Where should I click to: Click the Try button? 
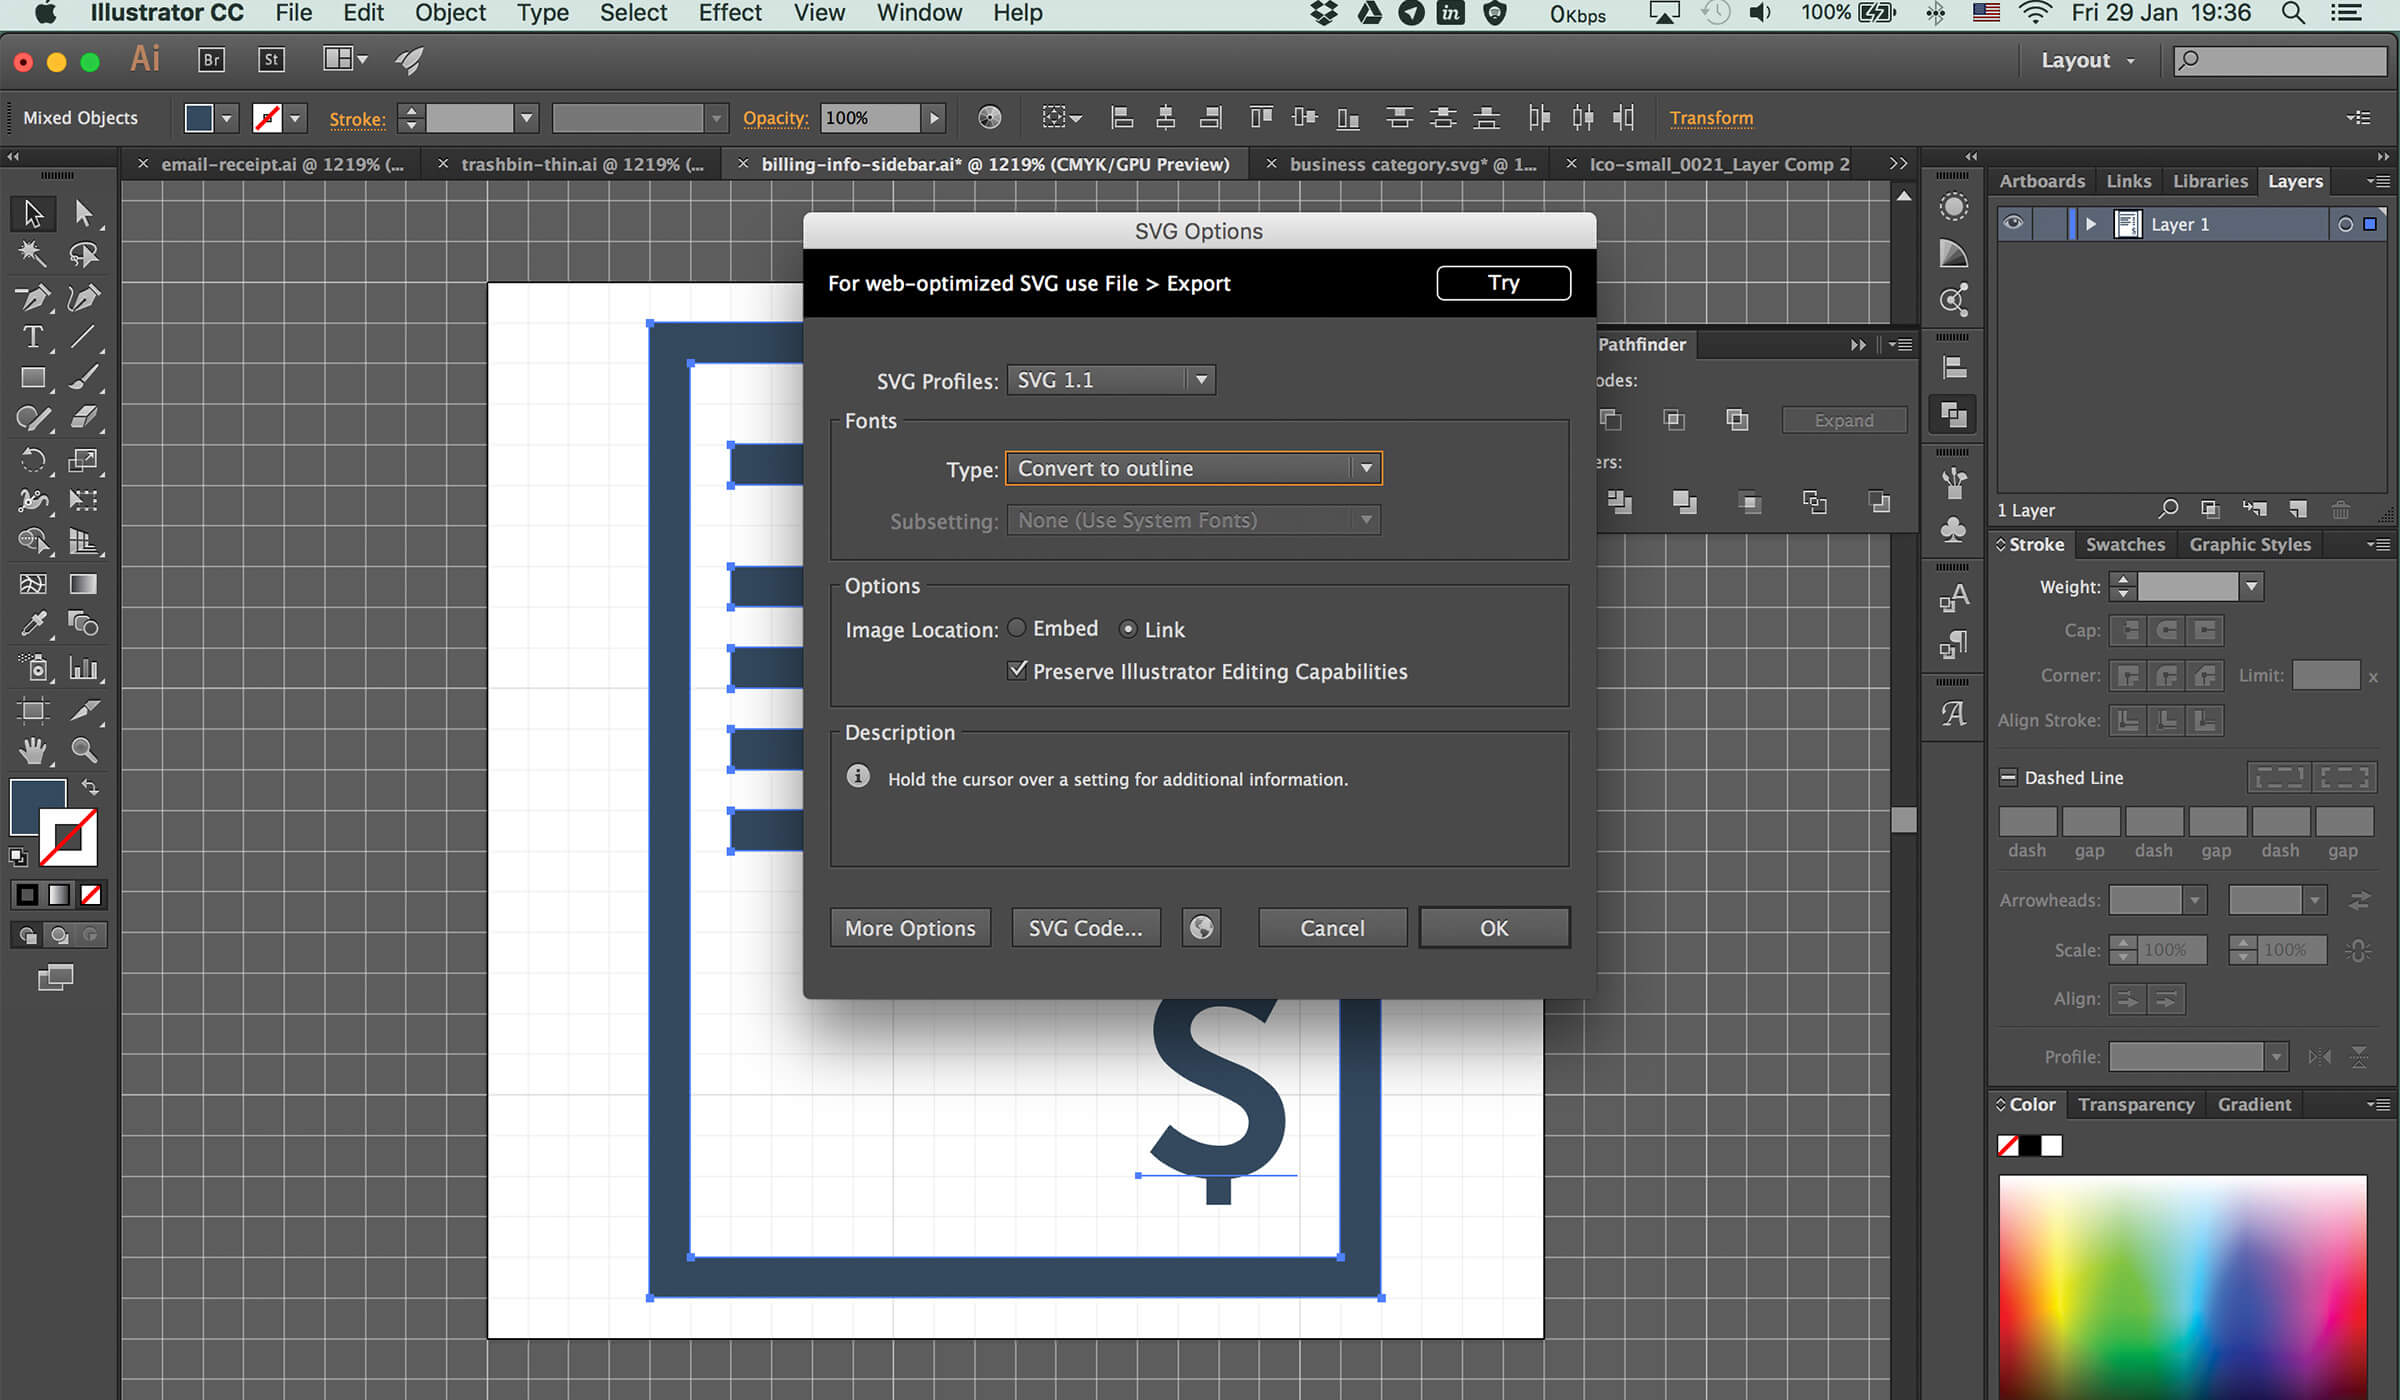[1503, 283]
